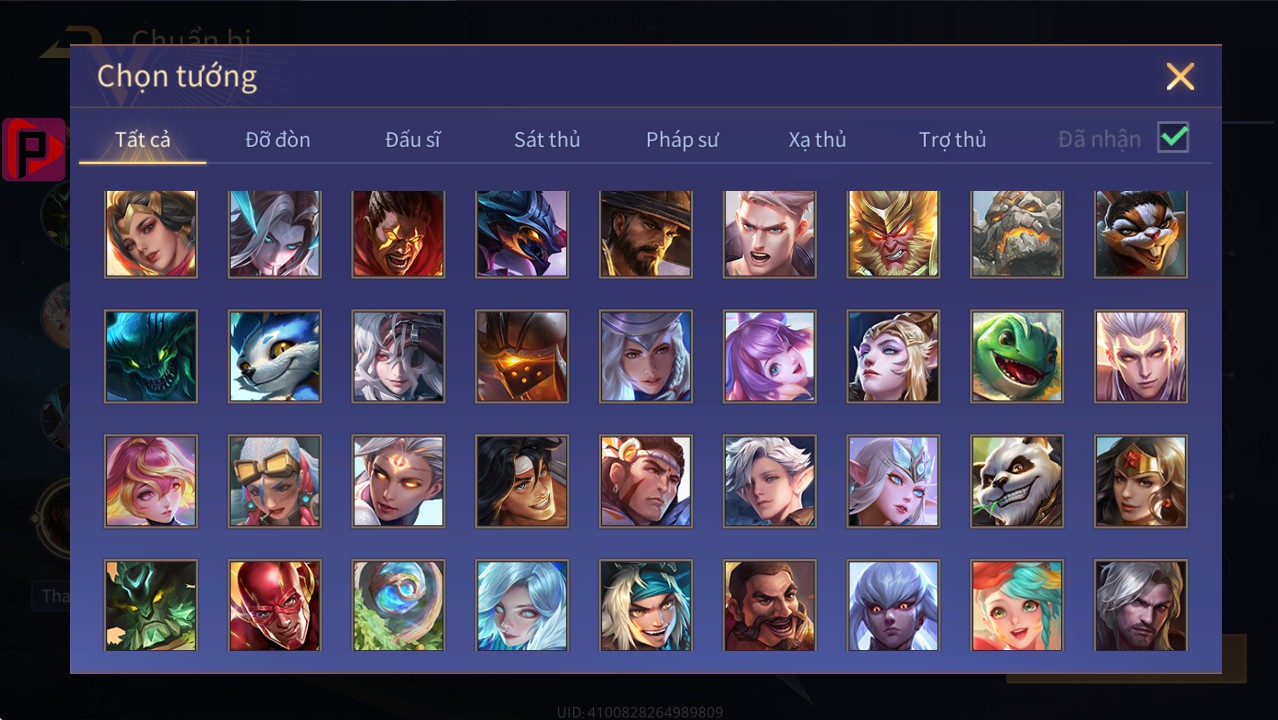The height and width of the screenshot is (720, 1278).
Task: Select the blue and white fox hero
Action: (x=275, y=356)
